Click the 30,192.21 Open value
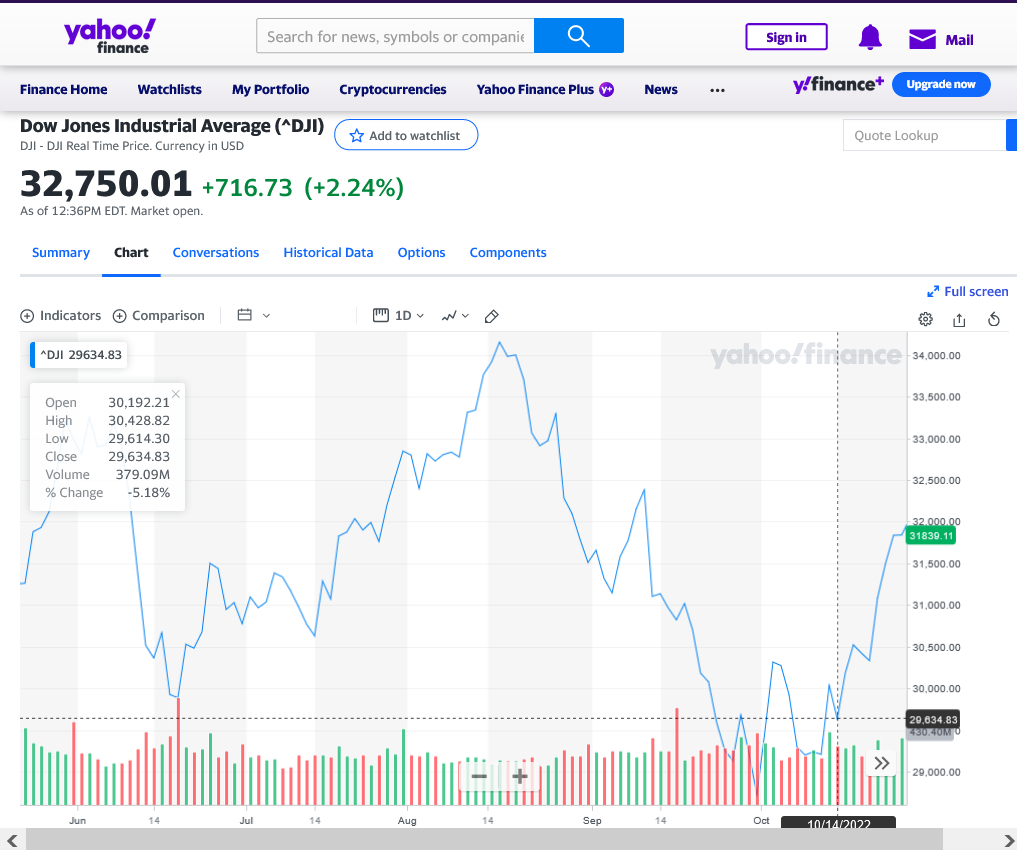The width and height of the screenshot is (1017, 850). click(x=139, y=403)
